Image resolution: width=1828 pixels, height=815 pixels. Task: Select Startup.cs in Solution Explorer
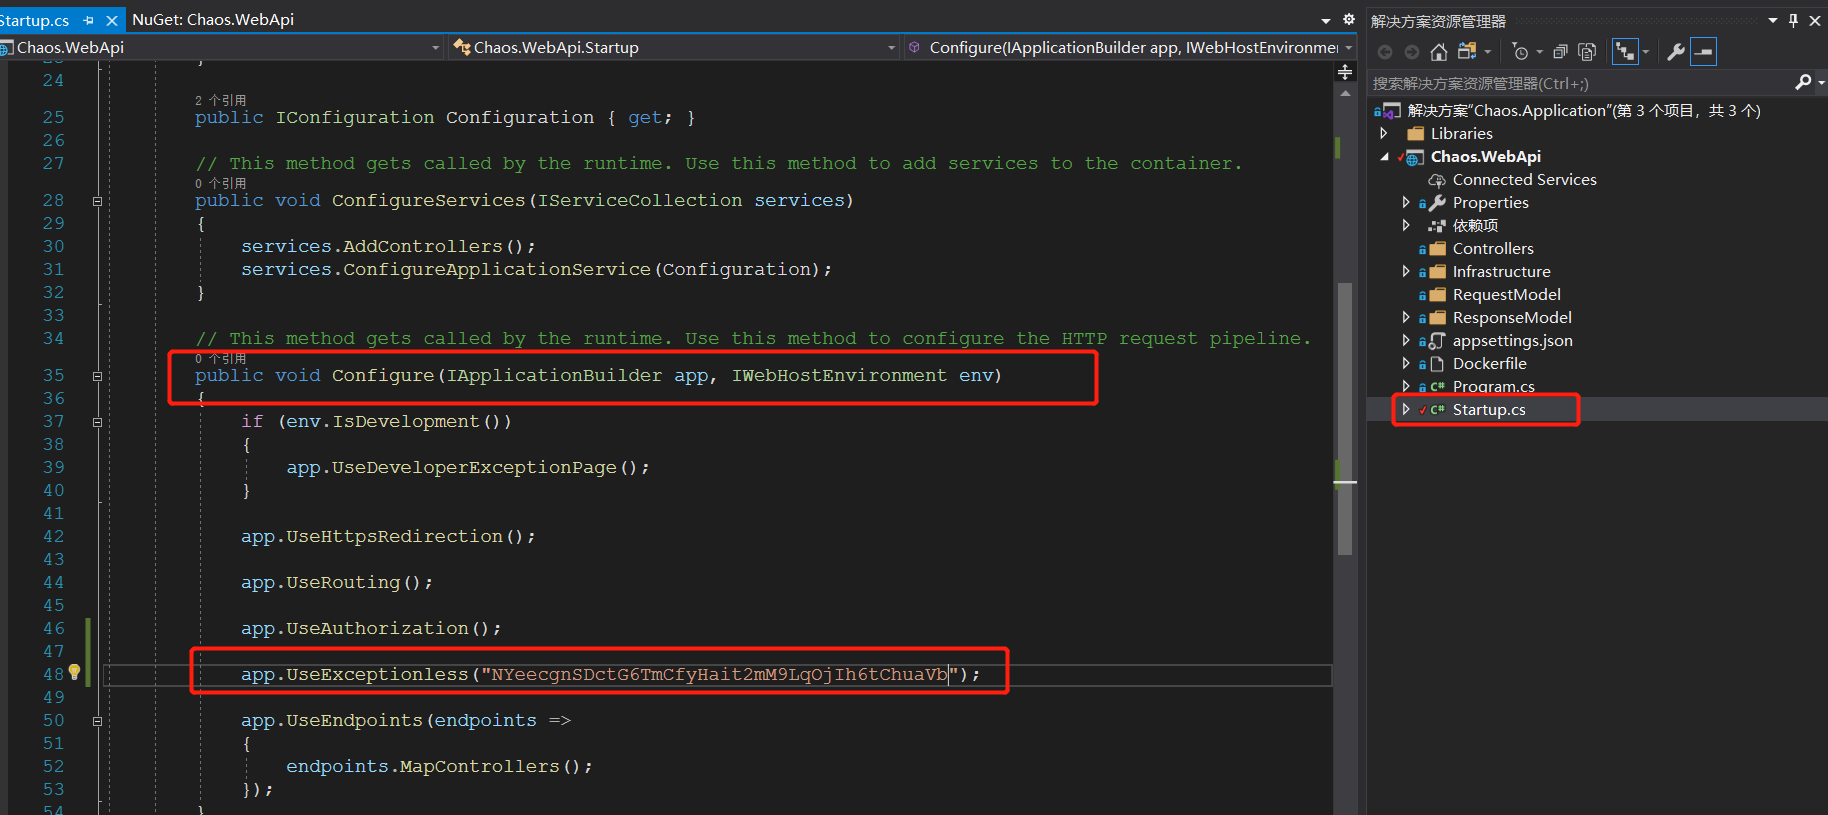click(1489, 410)
